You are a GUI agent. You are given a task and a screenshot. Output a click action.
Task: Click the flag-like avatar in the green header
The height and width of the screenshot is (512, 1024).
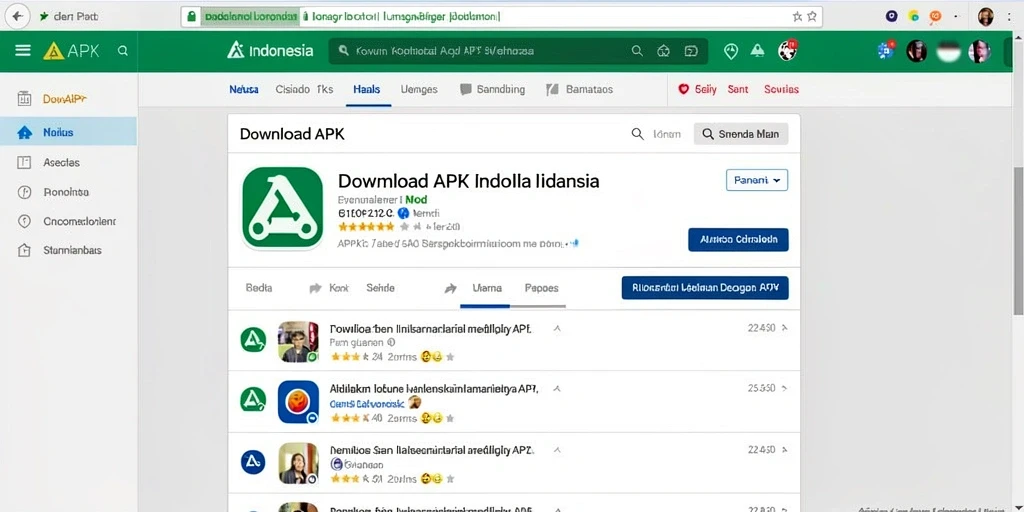click(x=948, y=51)
